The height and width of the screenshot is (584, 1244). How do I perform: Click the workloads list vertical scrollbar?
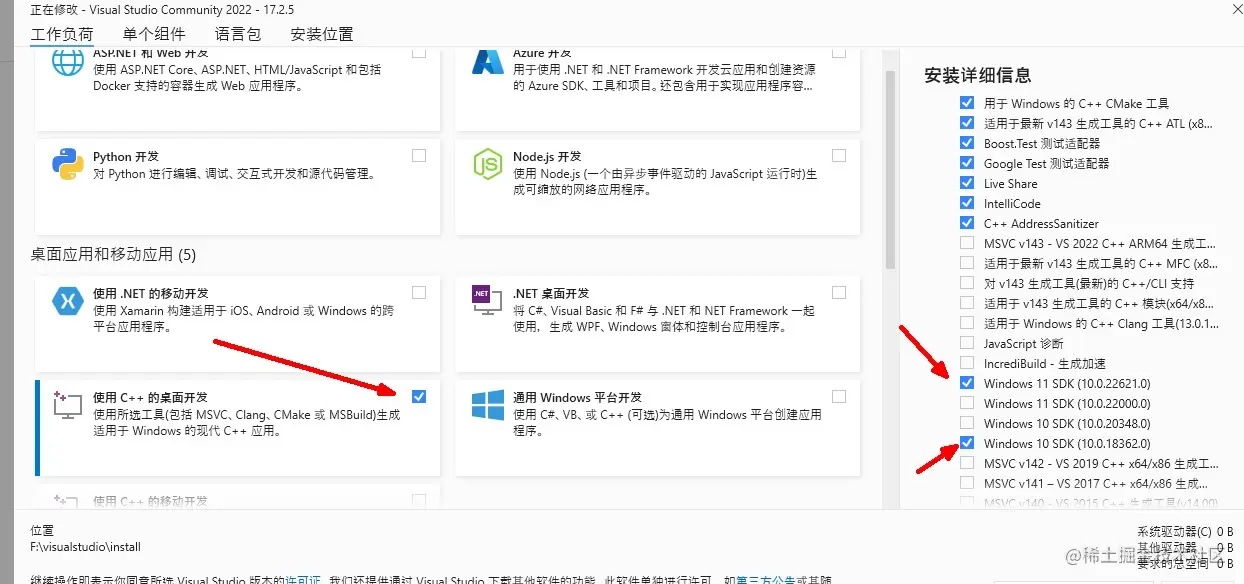pyautogui.click(x=890, y=170)
